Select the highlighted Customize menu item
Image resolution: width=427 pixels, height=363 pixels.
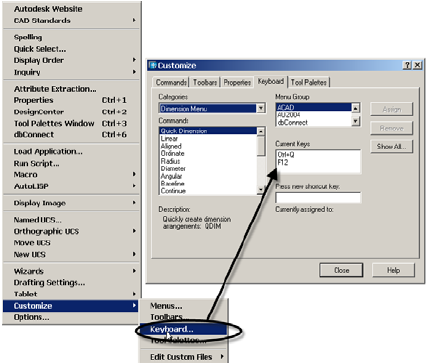click(71, 306)
